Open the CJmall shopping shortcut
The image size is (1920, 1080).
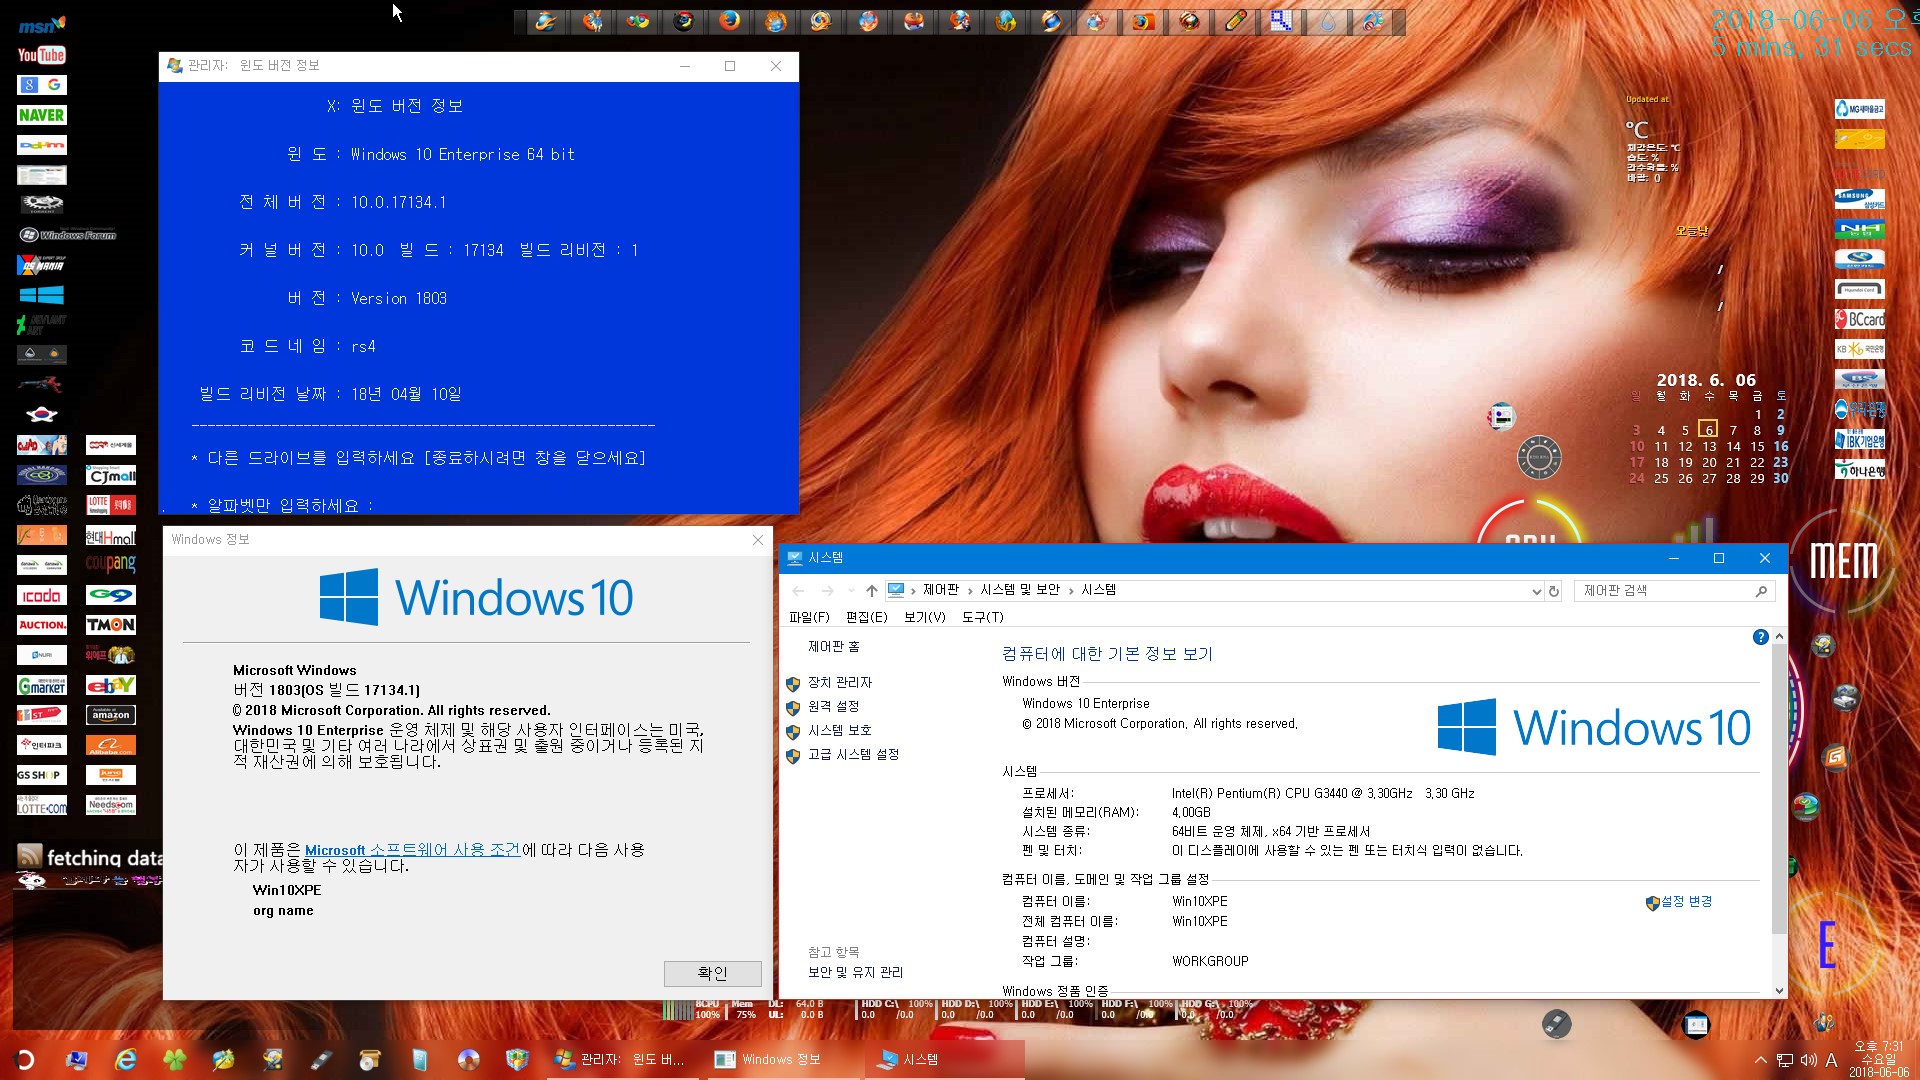point(111,475)
